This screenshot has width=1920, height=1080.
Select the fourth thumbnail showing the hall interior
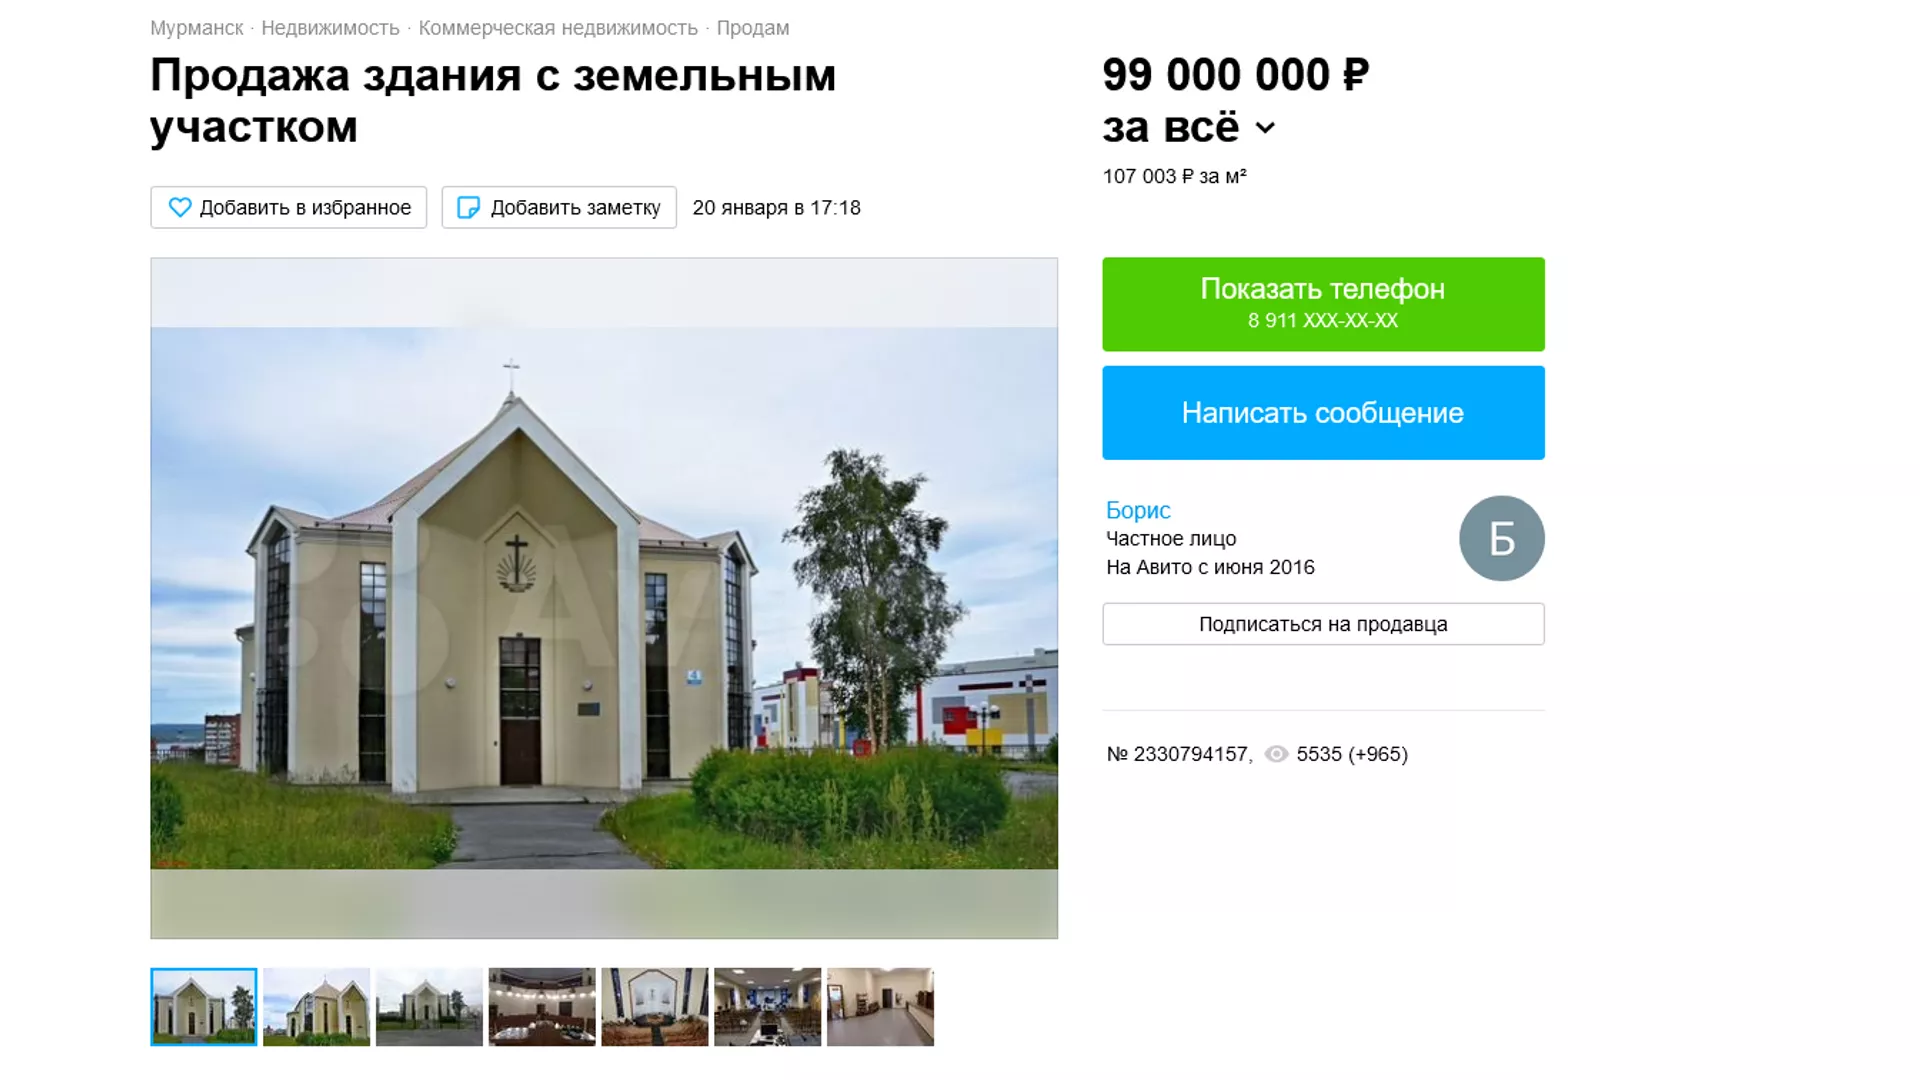tap(542, 1007)
